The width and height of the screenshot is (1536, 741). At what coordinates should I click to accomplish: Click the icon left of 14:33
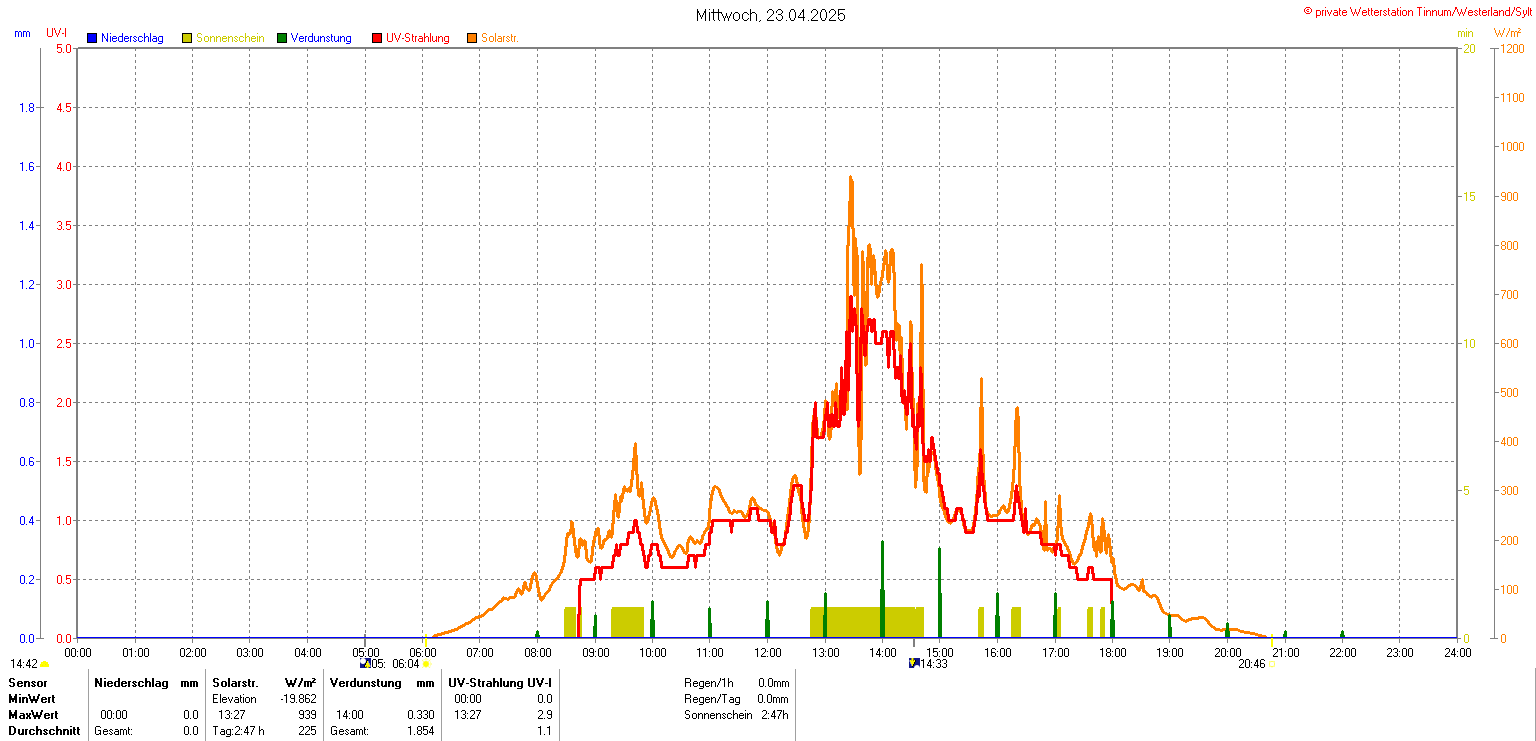pyautogui.click(x=913, y=663)
